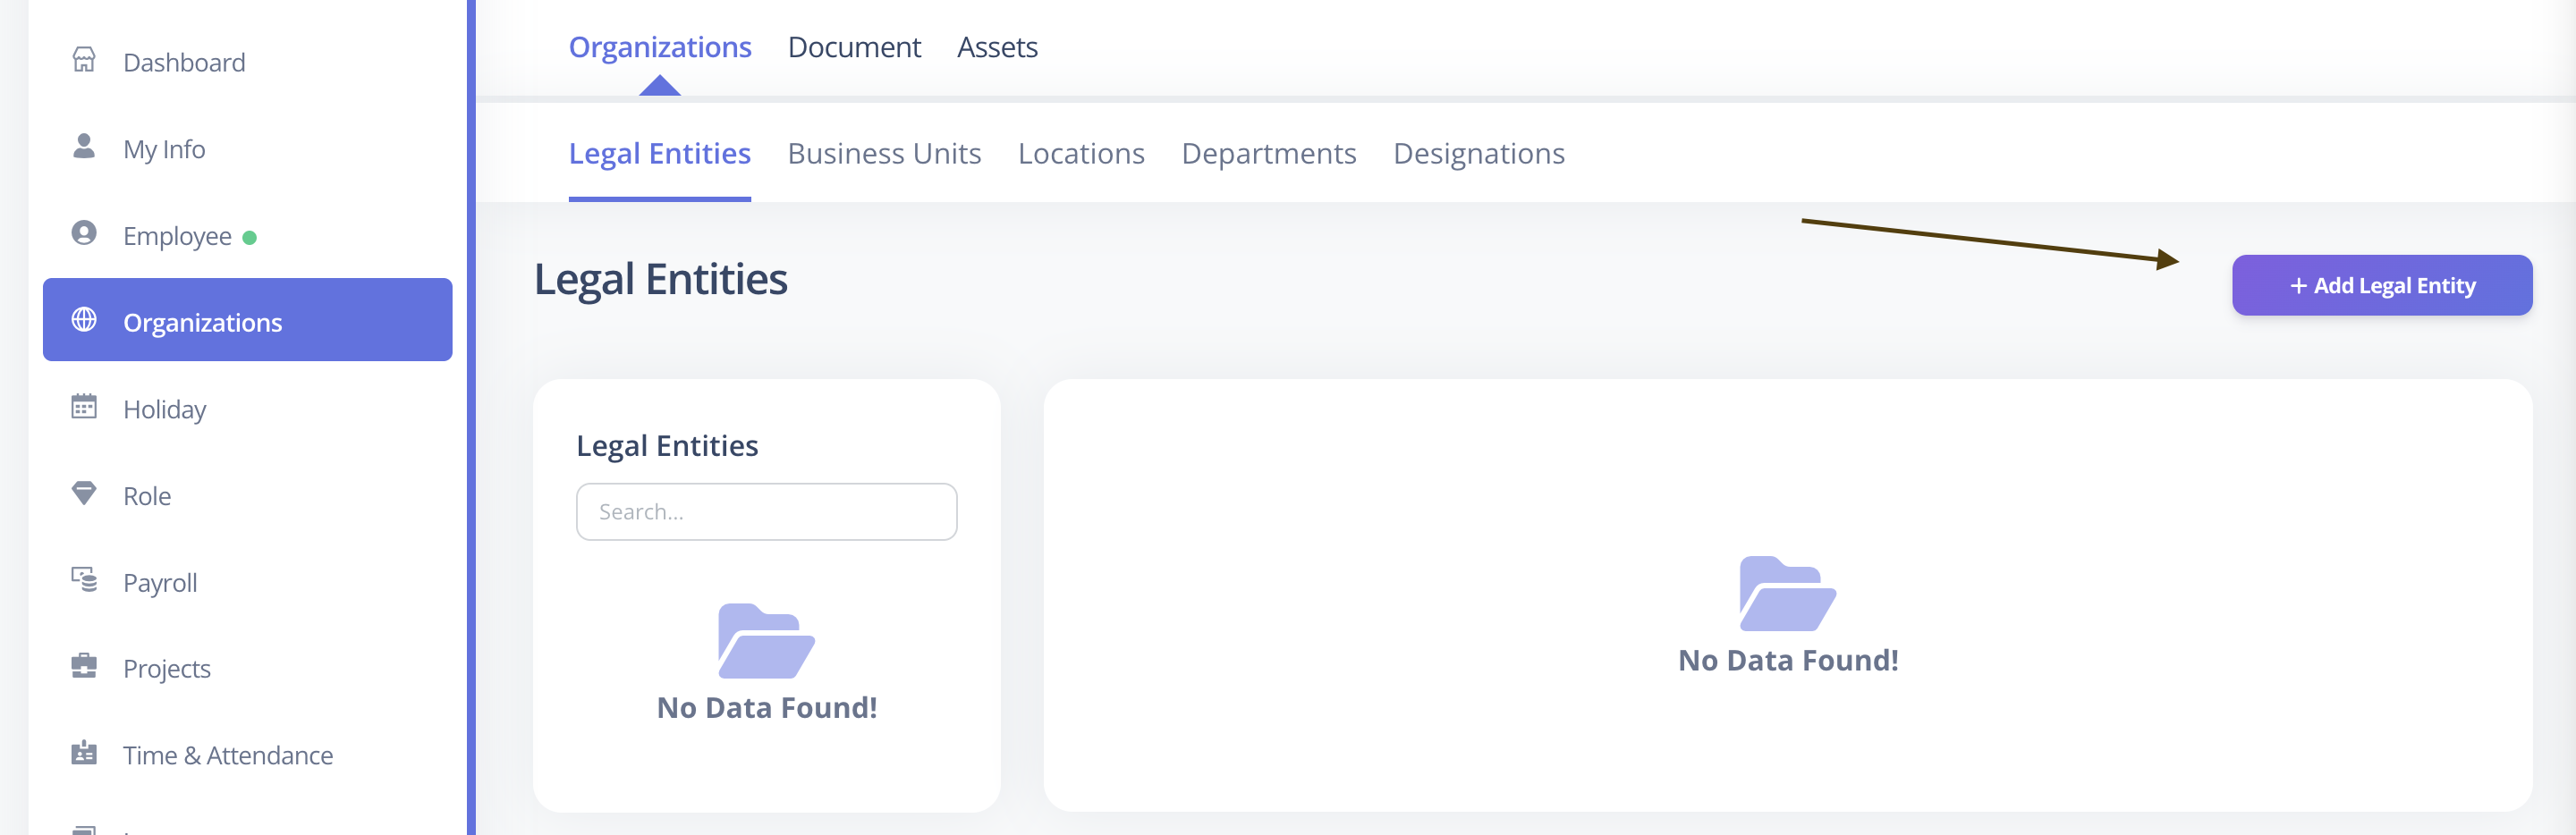Click the Legal Entities card title
The width and height of the screenshot is (2576, 835).
[667, 446]
